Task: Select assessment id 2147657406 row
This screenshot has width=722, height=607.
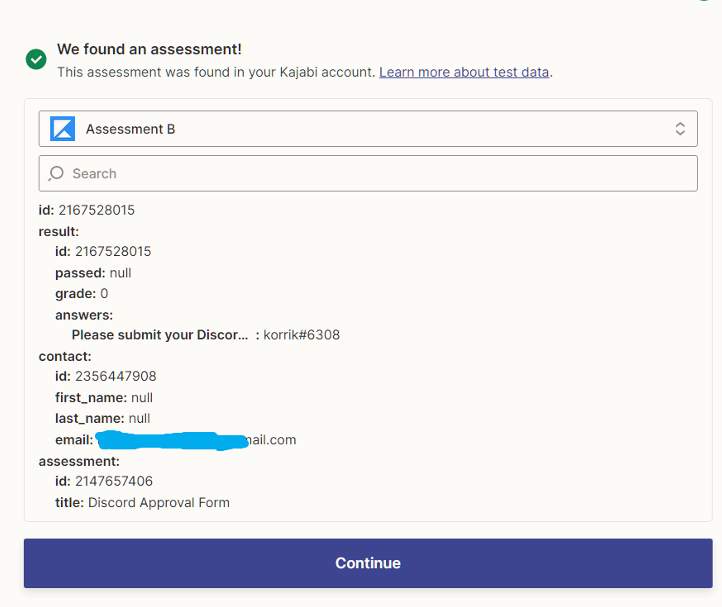Action: pos(104,481)
